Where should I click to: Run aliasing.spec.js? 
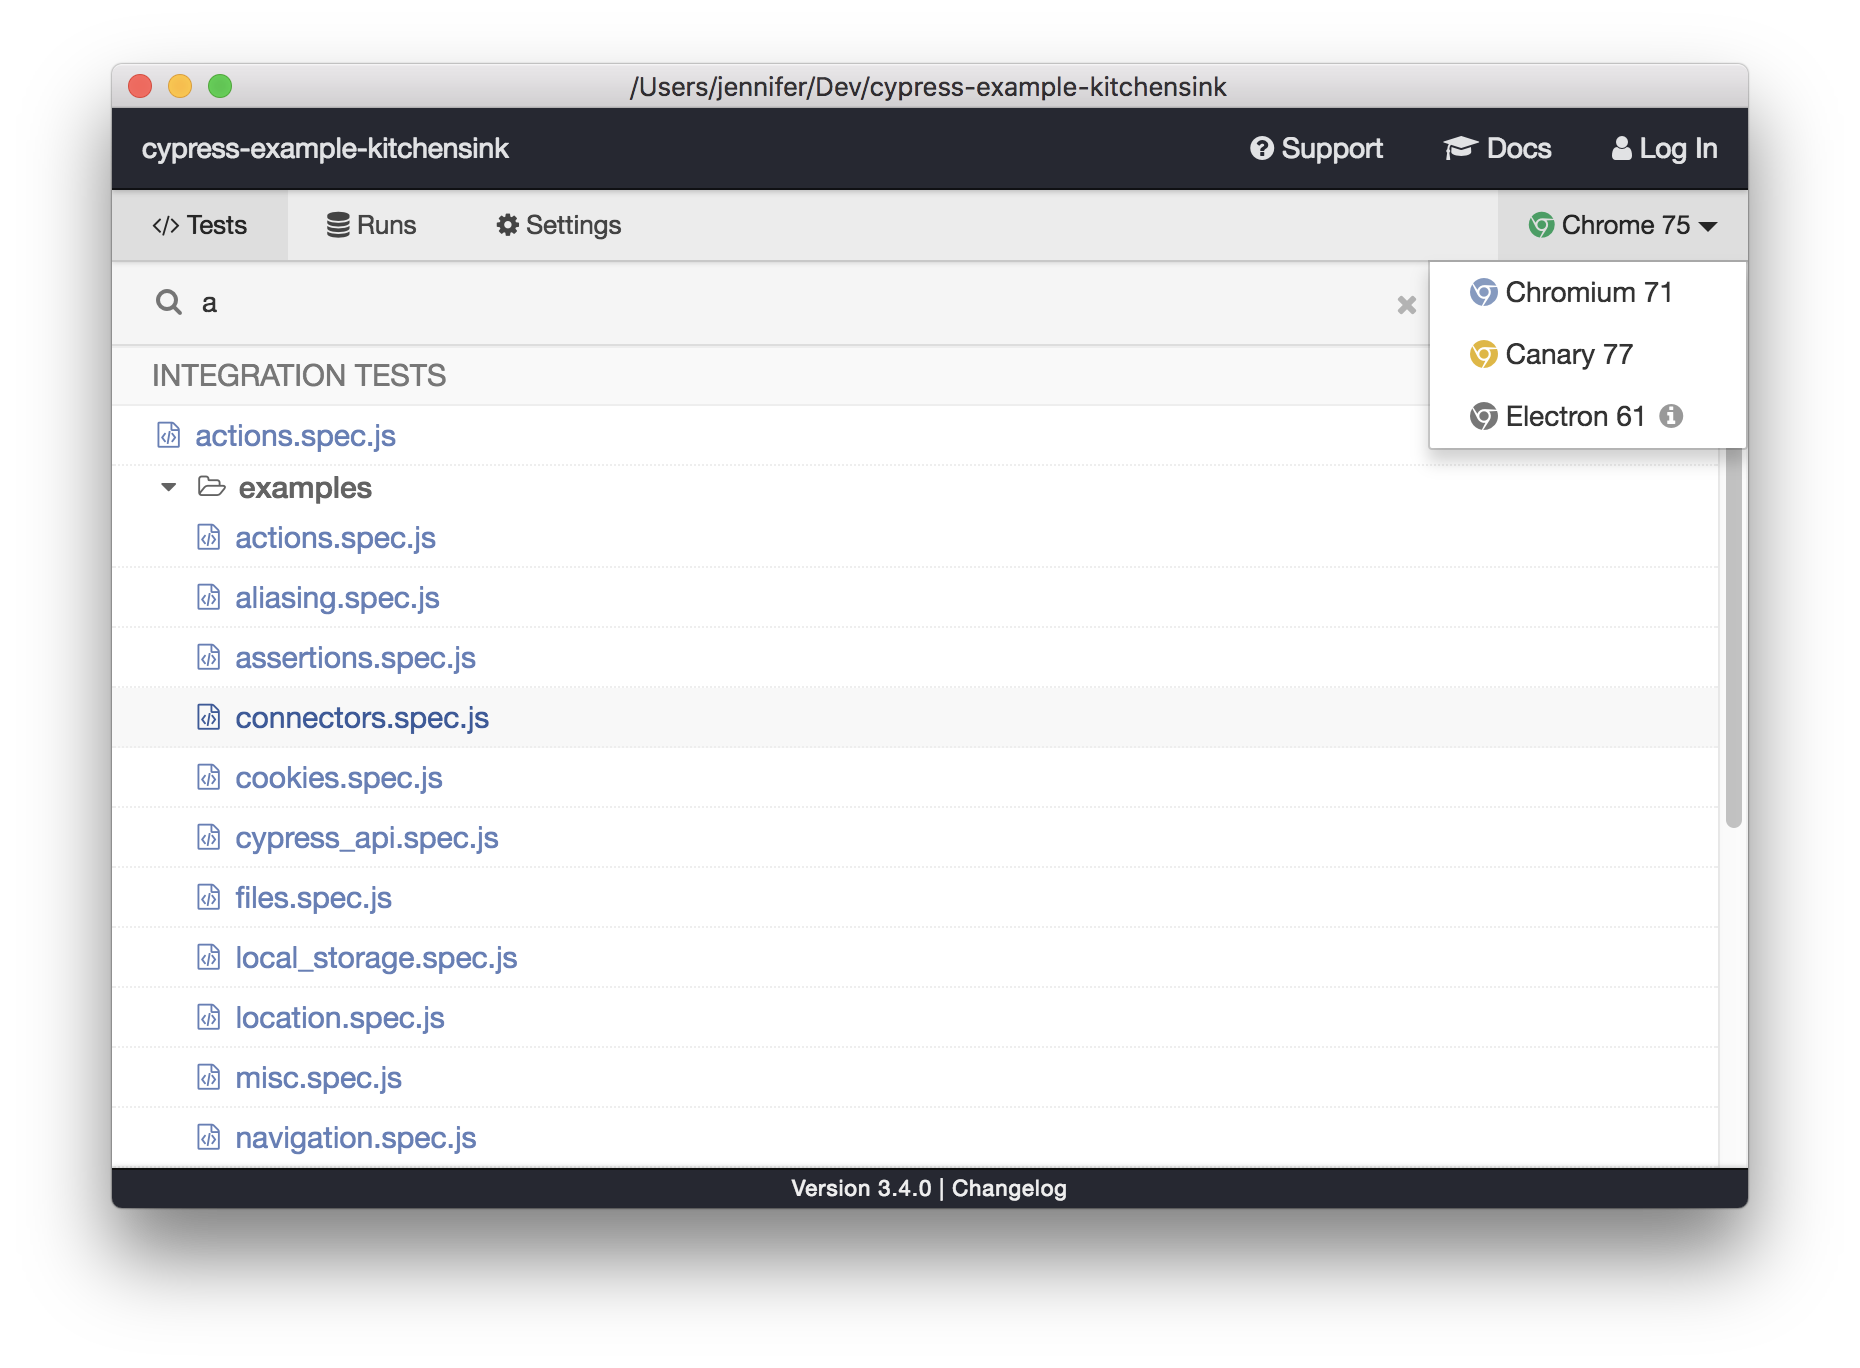(x=337, y=598)
